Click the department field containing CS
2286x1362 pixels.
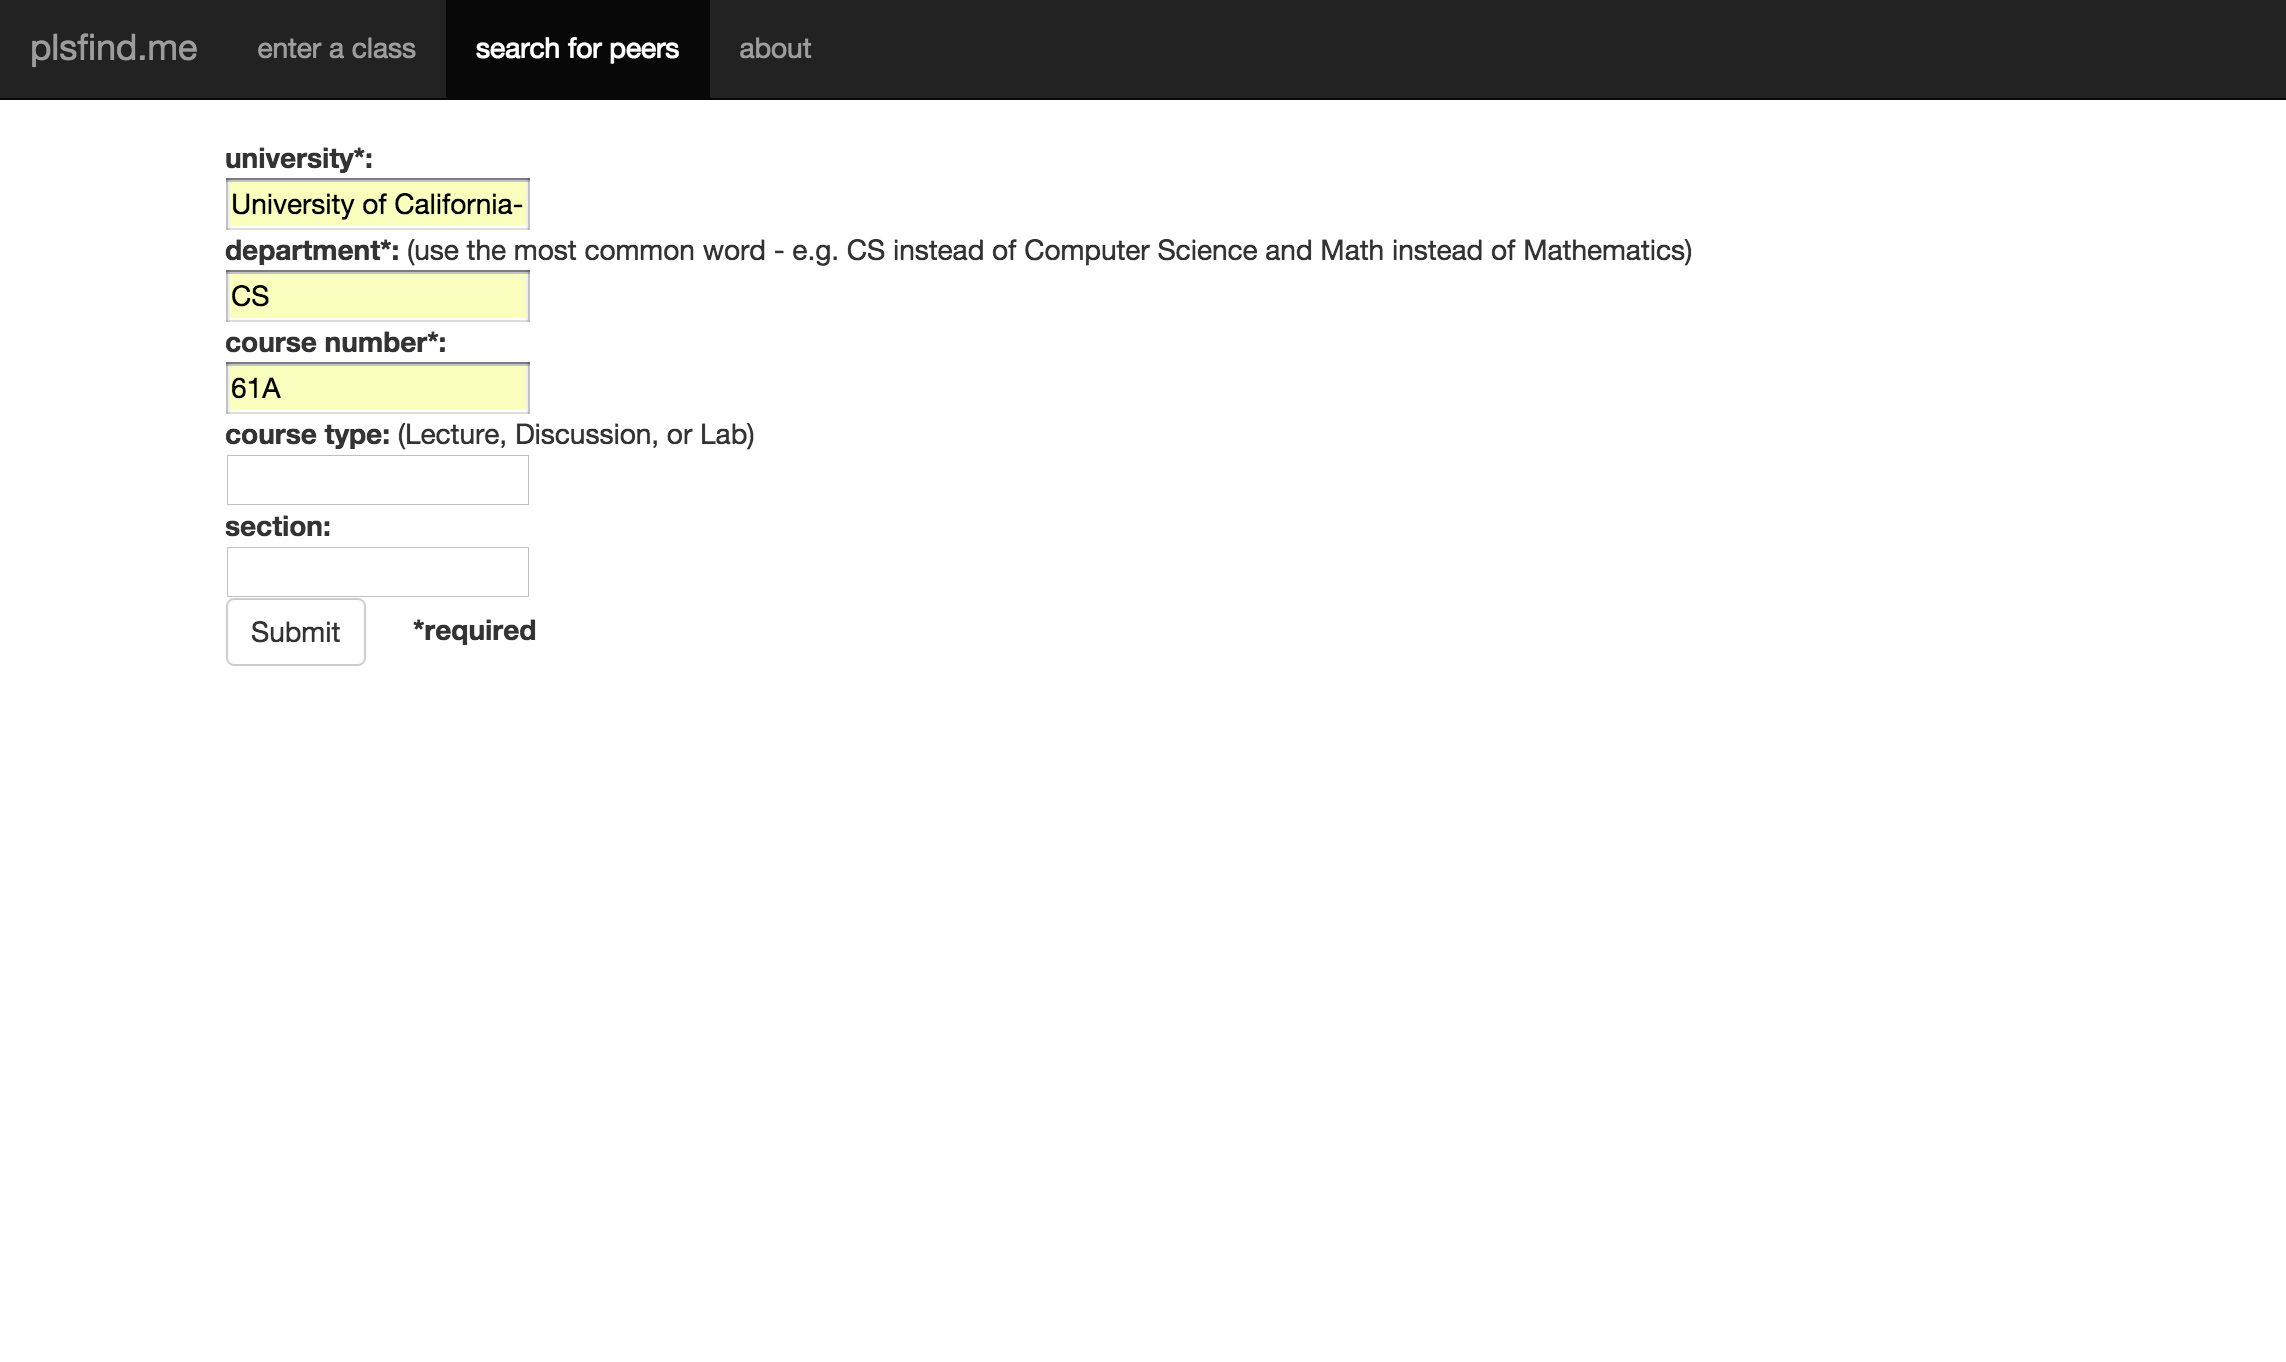[x=377, y=297]
